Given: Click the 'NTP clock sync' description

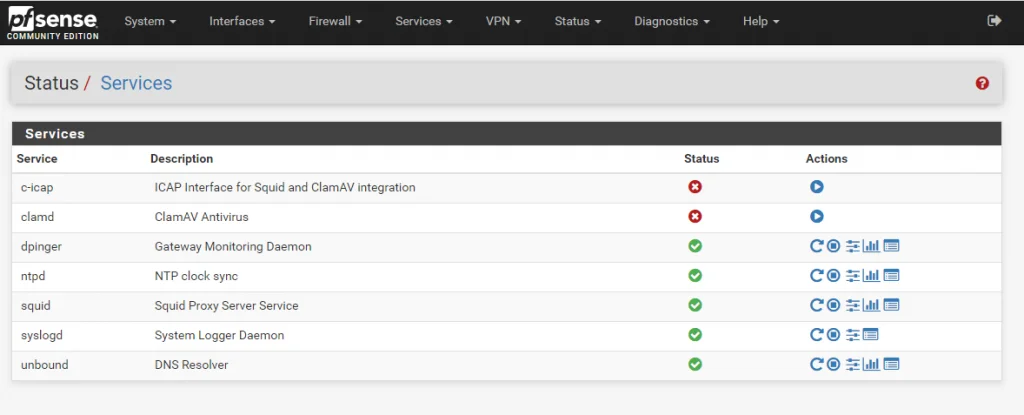Looking at the screenshot, I should [197, 276].
